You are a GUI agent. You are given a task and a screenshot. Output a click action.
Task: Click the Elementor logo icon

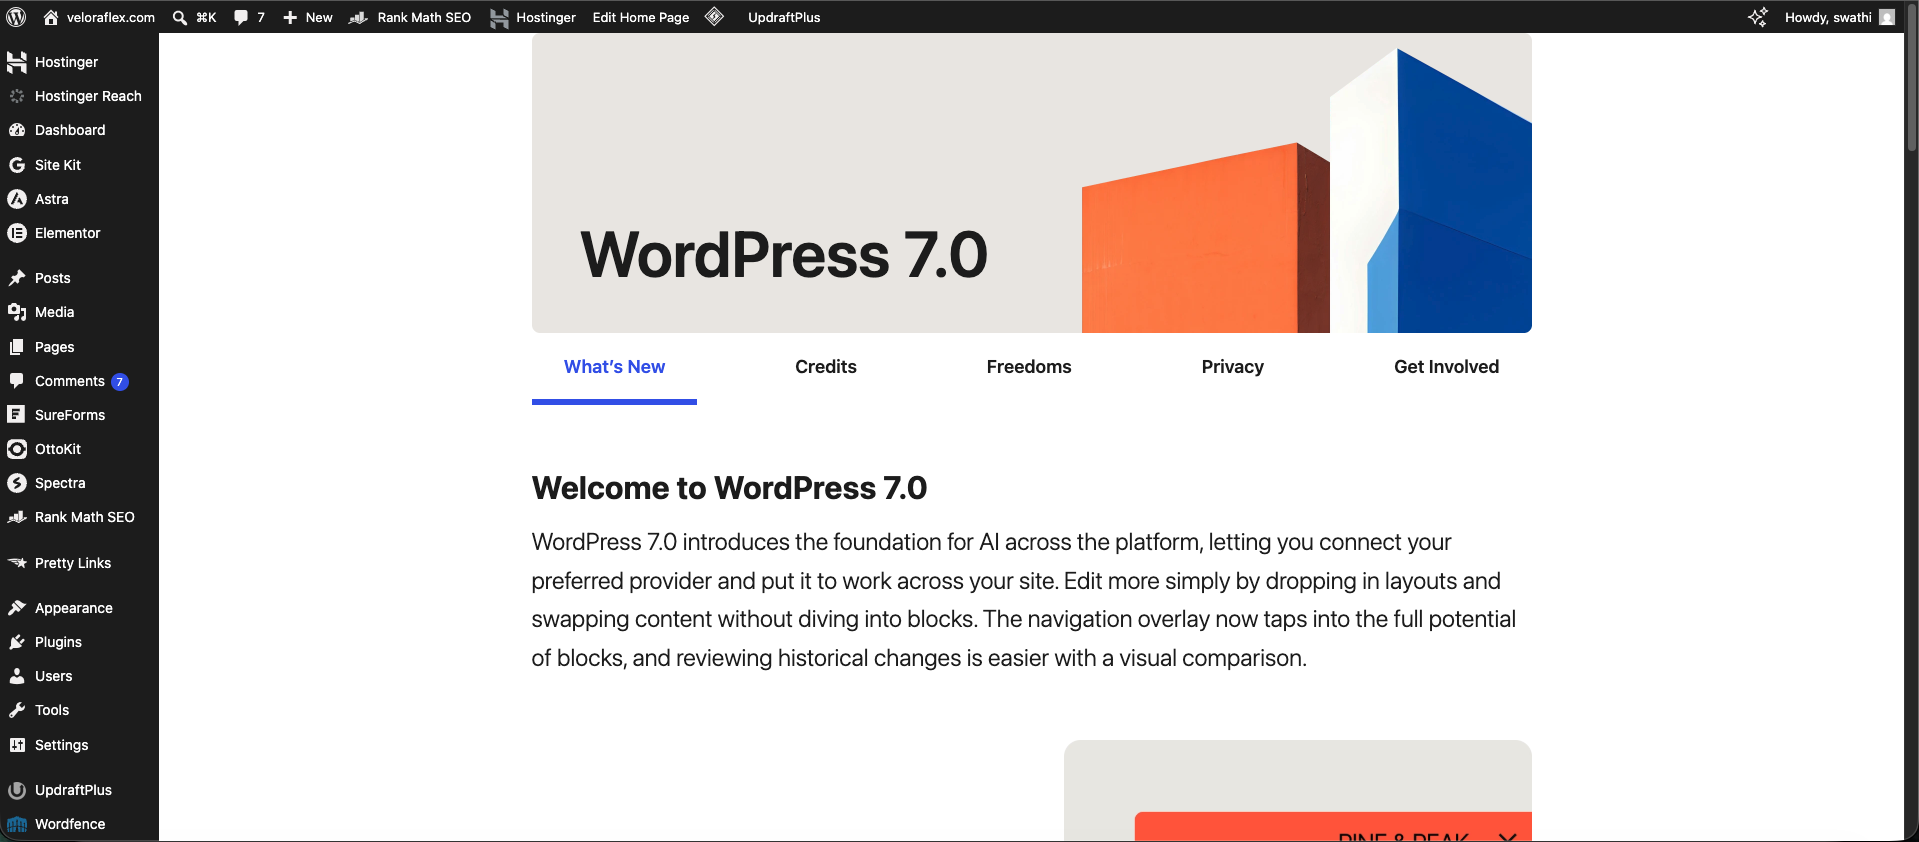tap(17, 233)
